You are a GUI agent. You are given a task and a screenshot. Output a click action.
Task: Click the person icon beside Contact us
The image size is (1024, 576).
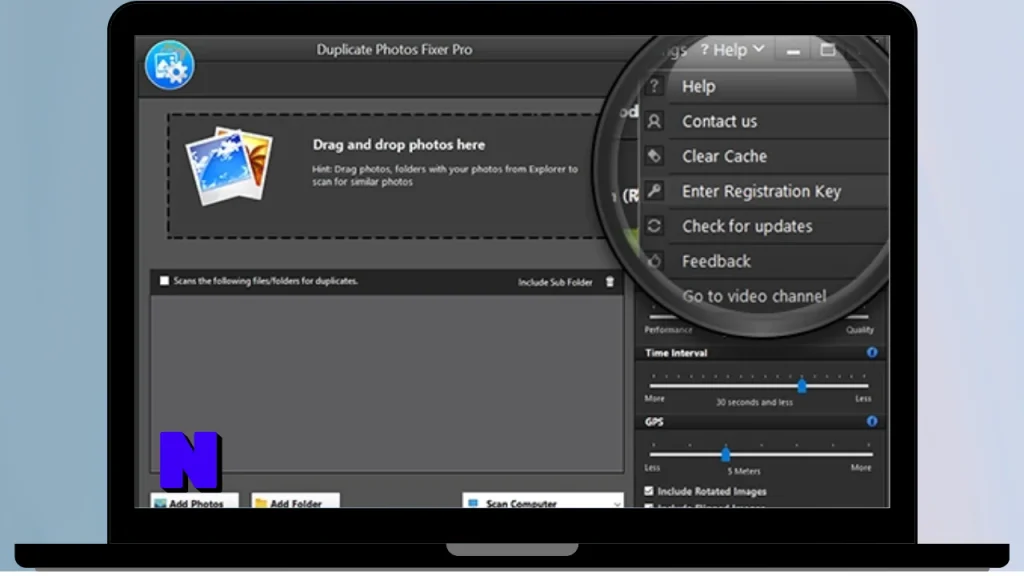(654, 121)
